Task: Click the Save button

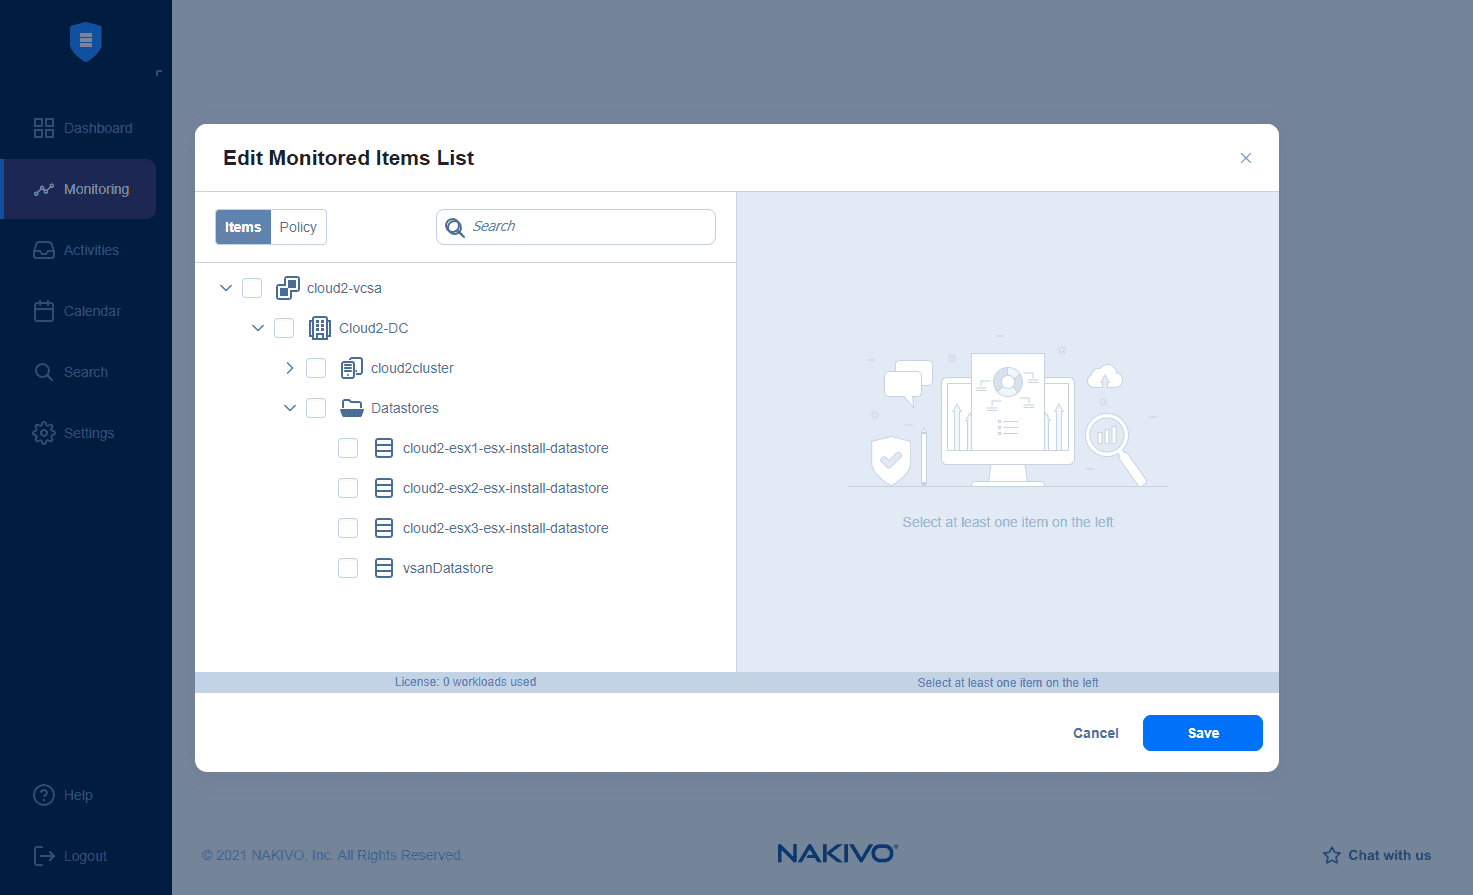Action: (x=1203, y=733)
